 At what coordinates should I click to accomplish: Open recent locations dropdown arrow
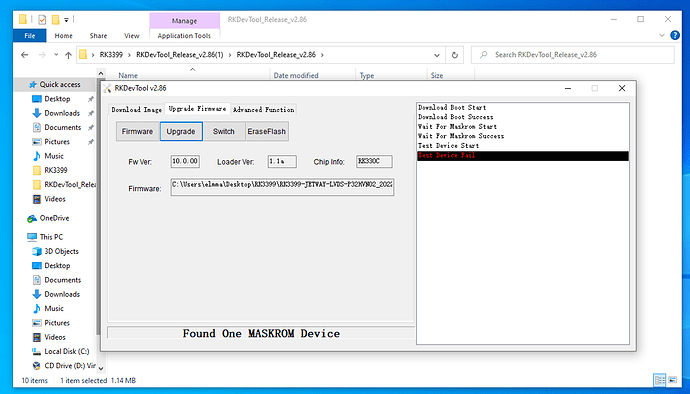56,55
